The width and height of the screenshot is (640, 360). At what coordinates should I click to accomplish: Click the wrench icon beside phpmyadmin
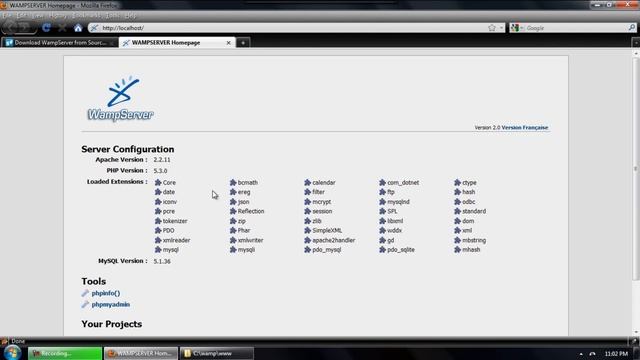tap(85, 304)
